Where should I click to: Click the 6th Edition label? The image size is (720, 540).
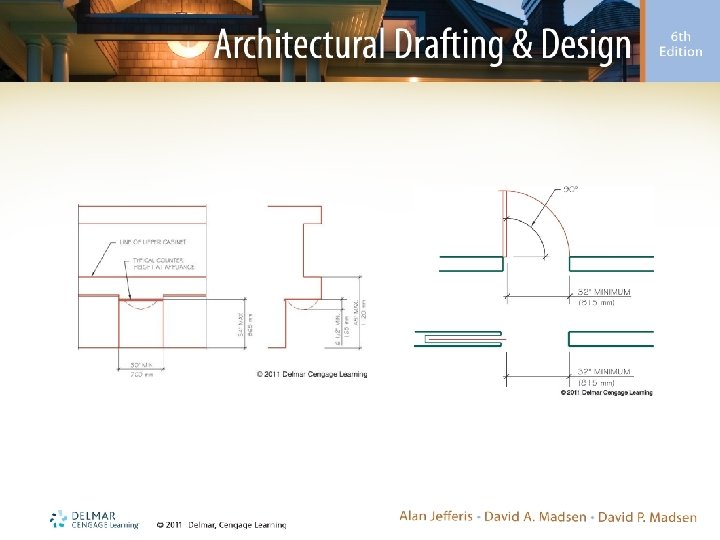coord(681,44)
